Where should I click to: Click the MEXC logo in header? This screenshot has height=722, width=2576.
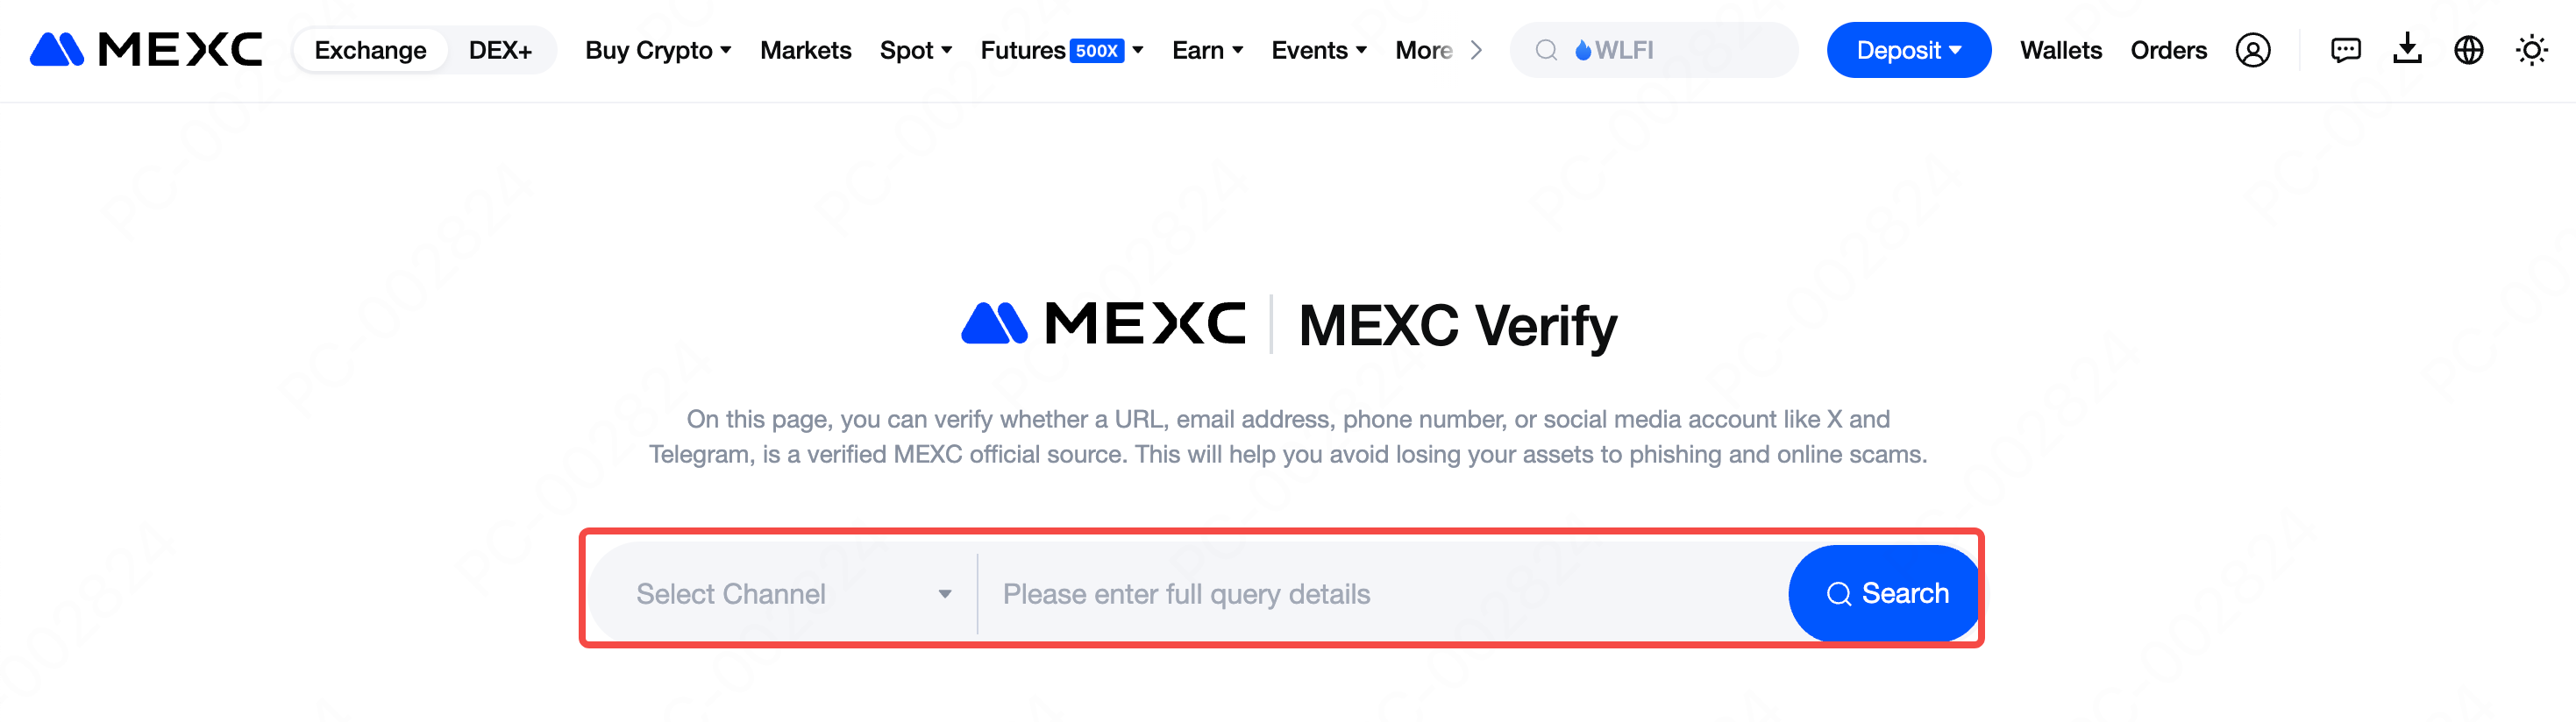coord(146,50)
